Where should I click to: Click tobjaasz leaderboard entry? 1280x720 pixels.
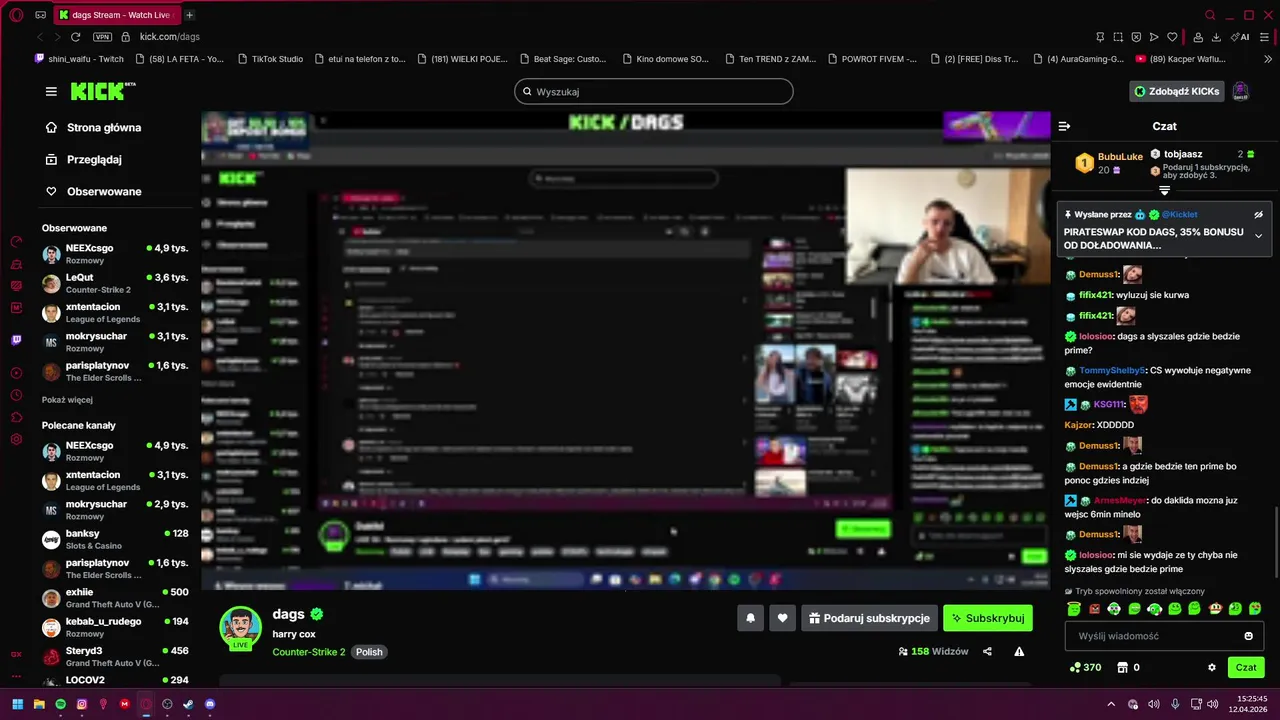click(1203, 154)
